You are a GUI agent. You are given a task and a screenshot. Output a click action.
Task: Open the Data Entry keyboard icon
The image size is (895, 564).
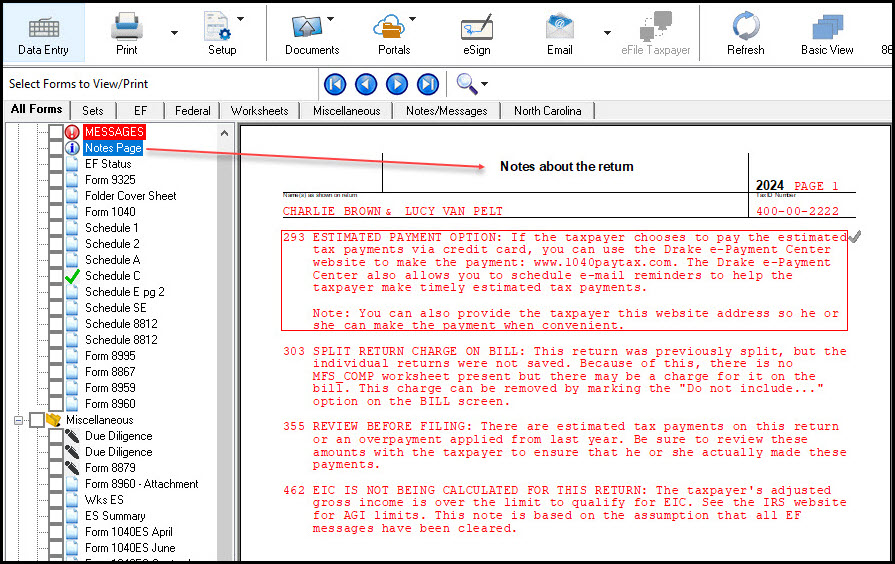click(x=43, y=27)
